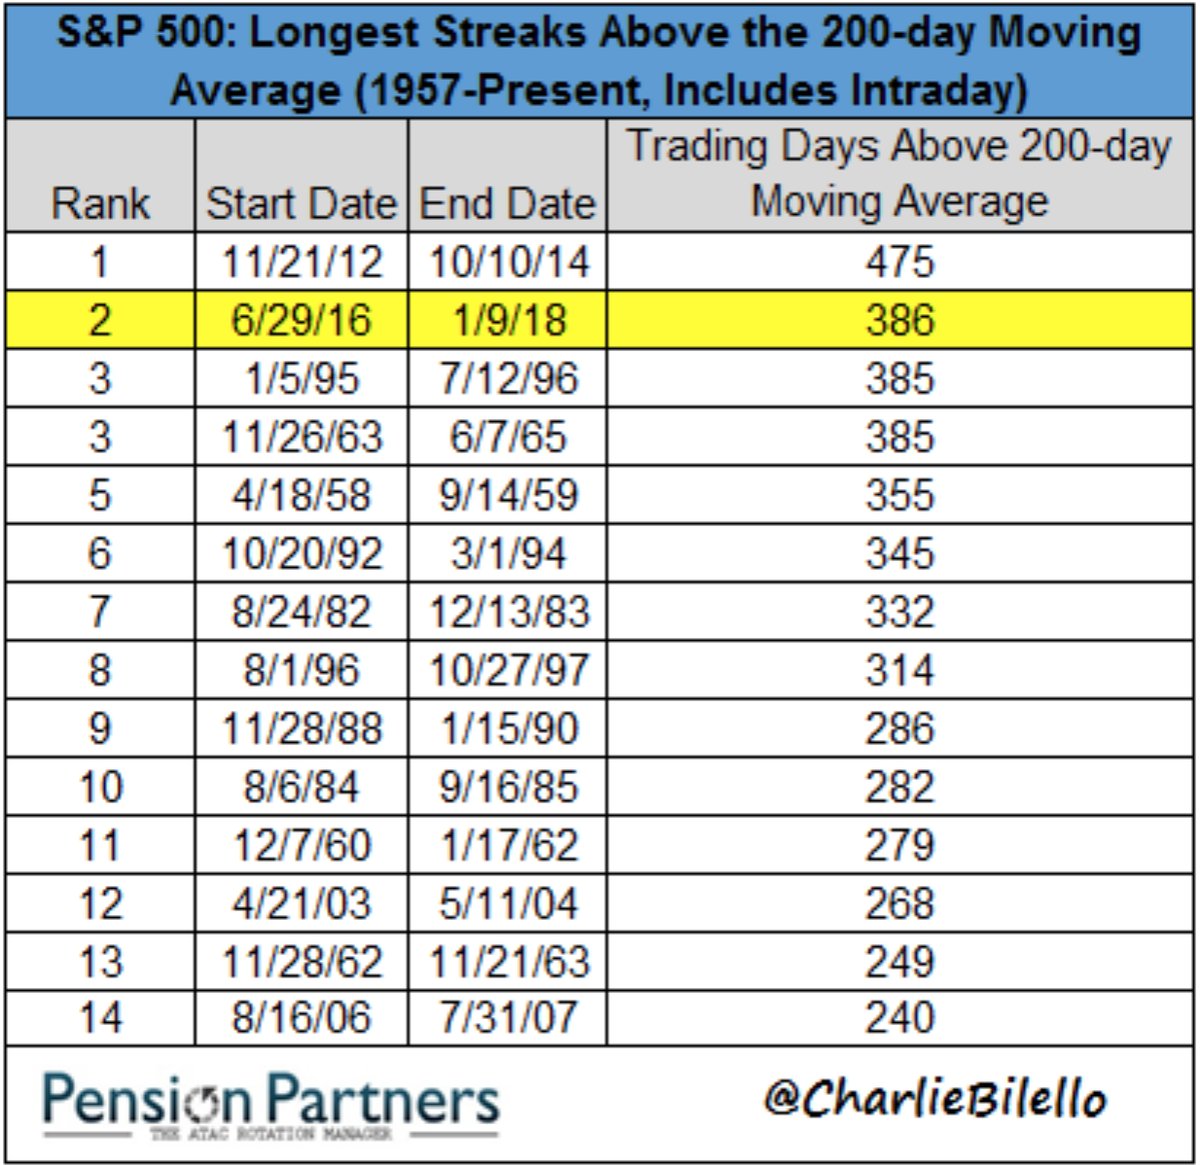
Task: Click the highlighted 386 trading days cell
Action: point(899,320)
